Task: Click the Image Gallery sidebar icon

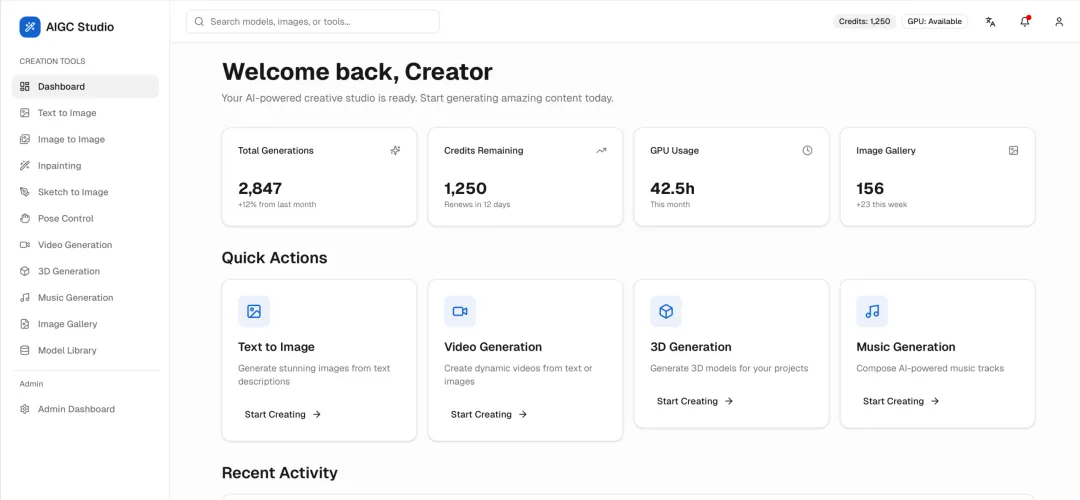Action: tap(25, 324)
